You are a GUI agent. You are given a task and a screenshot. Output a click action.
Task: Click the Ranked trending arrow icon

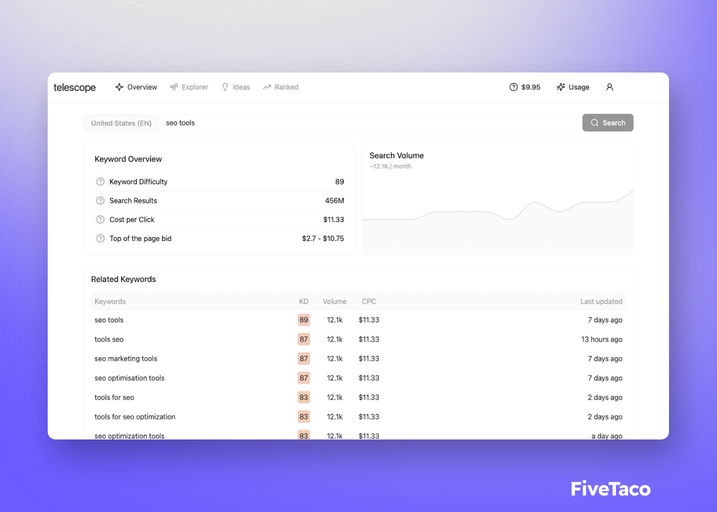[x=267, y=87]
